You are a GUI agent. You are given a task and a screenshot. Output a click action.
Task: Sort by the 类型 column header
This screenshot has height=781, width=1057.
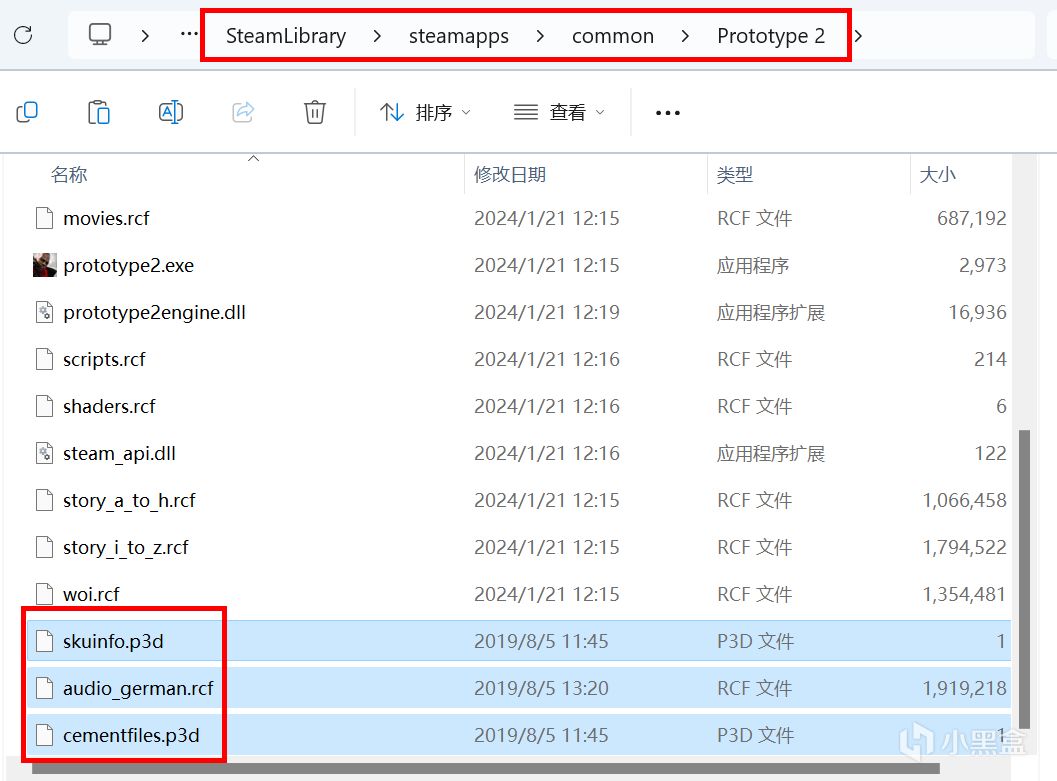(x=734, y=175)
